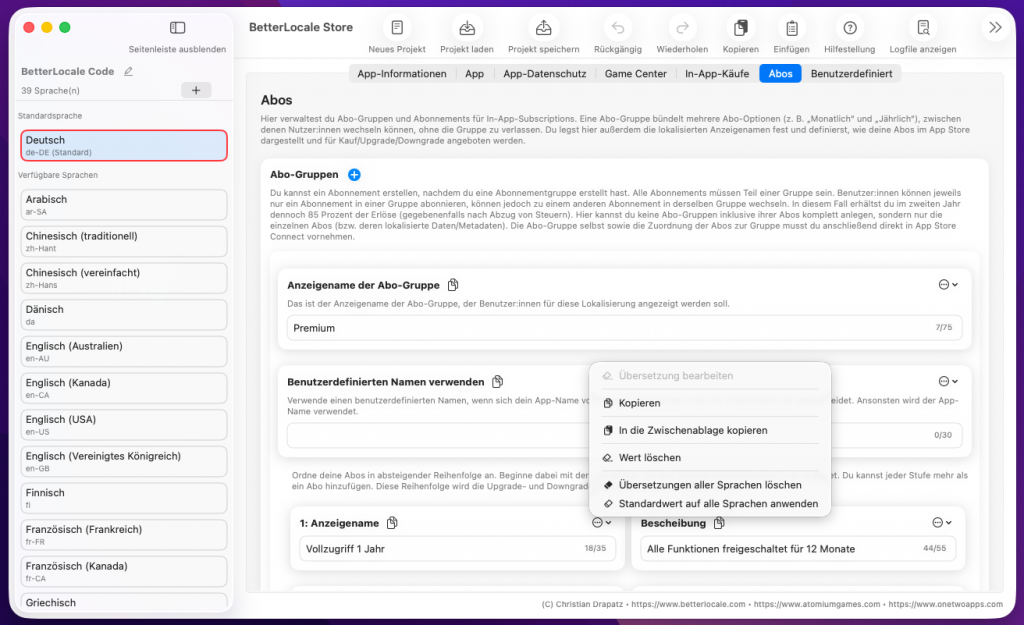This screenshot has height=625, width=1024.
Task: Copy icon next to Anzeigename der Abo-Gruppe
Action: (453, 285)
